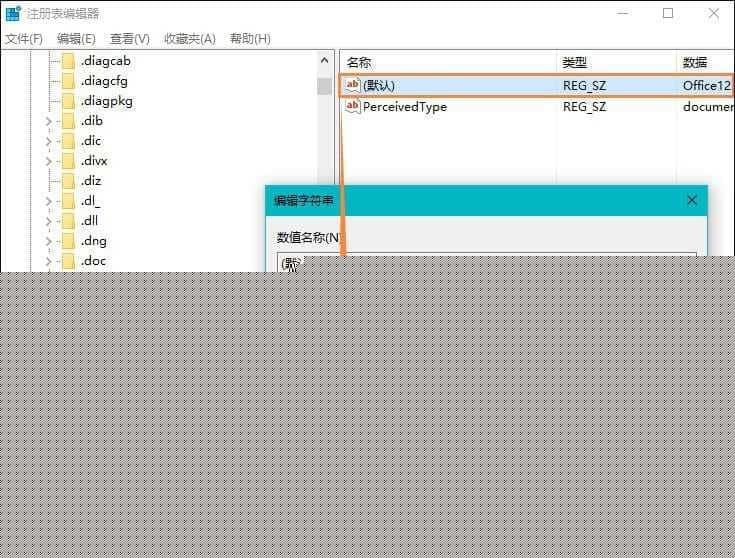Open the 查看(V) menu
The height and width of the screenshot is (558, 735).
(130, 38)
